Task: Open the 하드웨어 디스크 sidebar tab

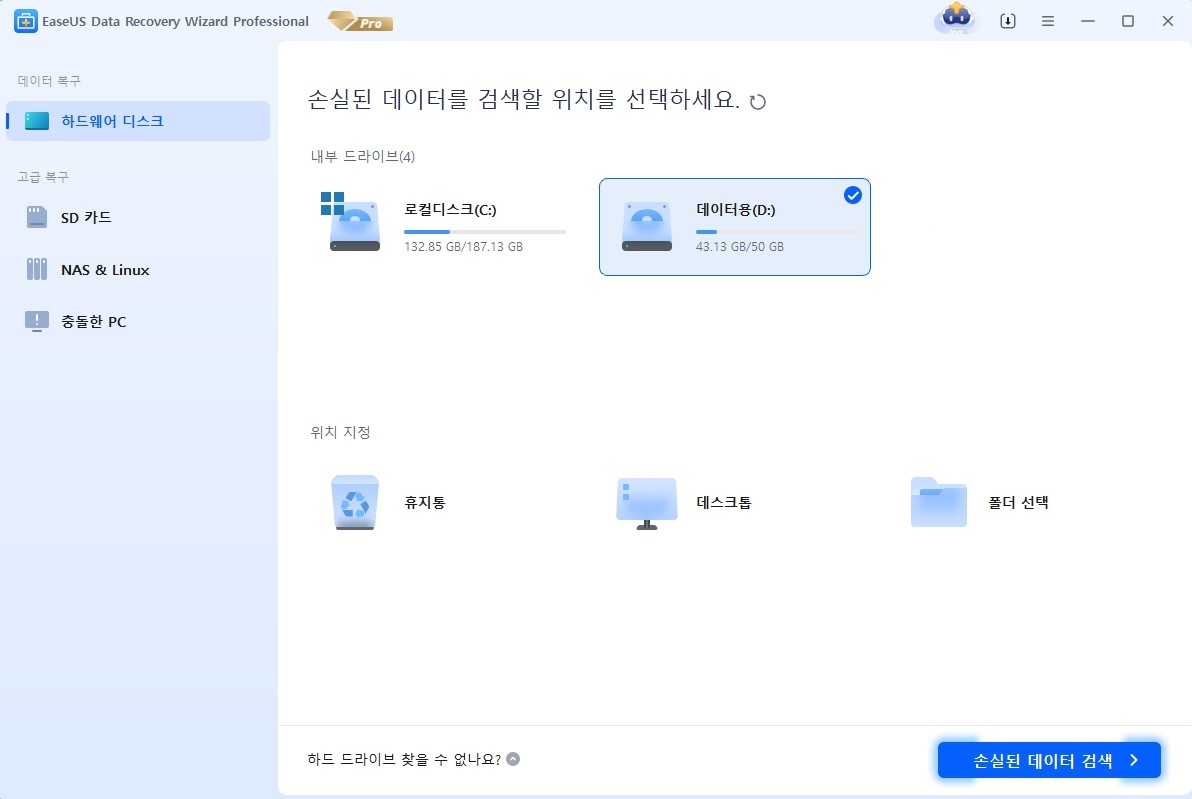Action: pos(137,121)
